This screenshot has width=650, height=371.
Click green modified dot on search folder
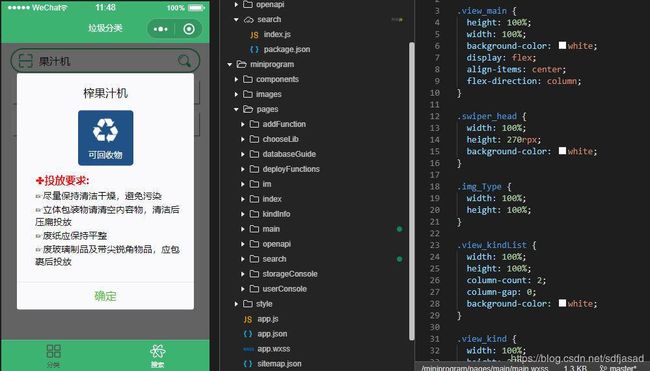[399, 259]
